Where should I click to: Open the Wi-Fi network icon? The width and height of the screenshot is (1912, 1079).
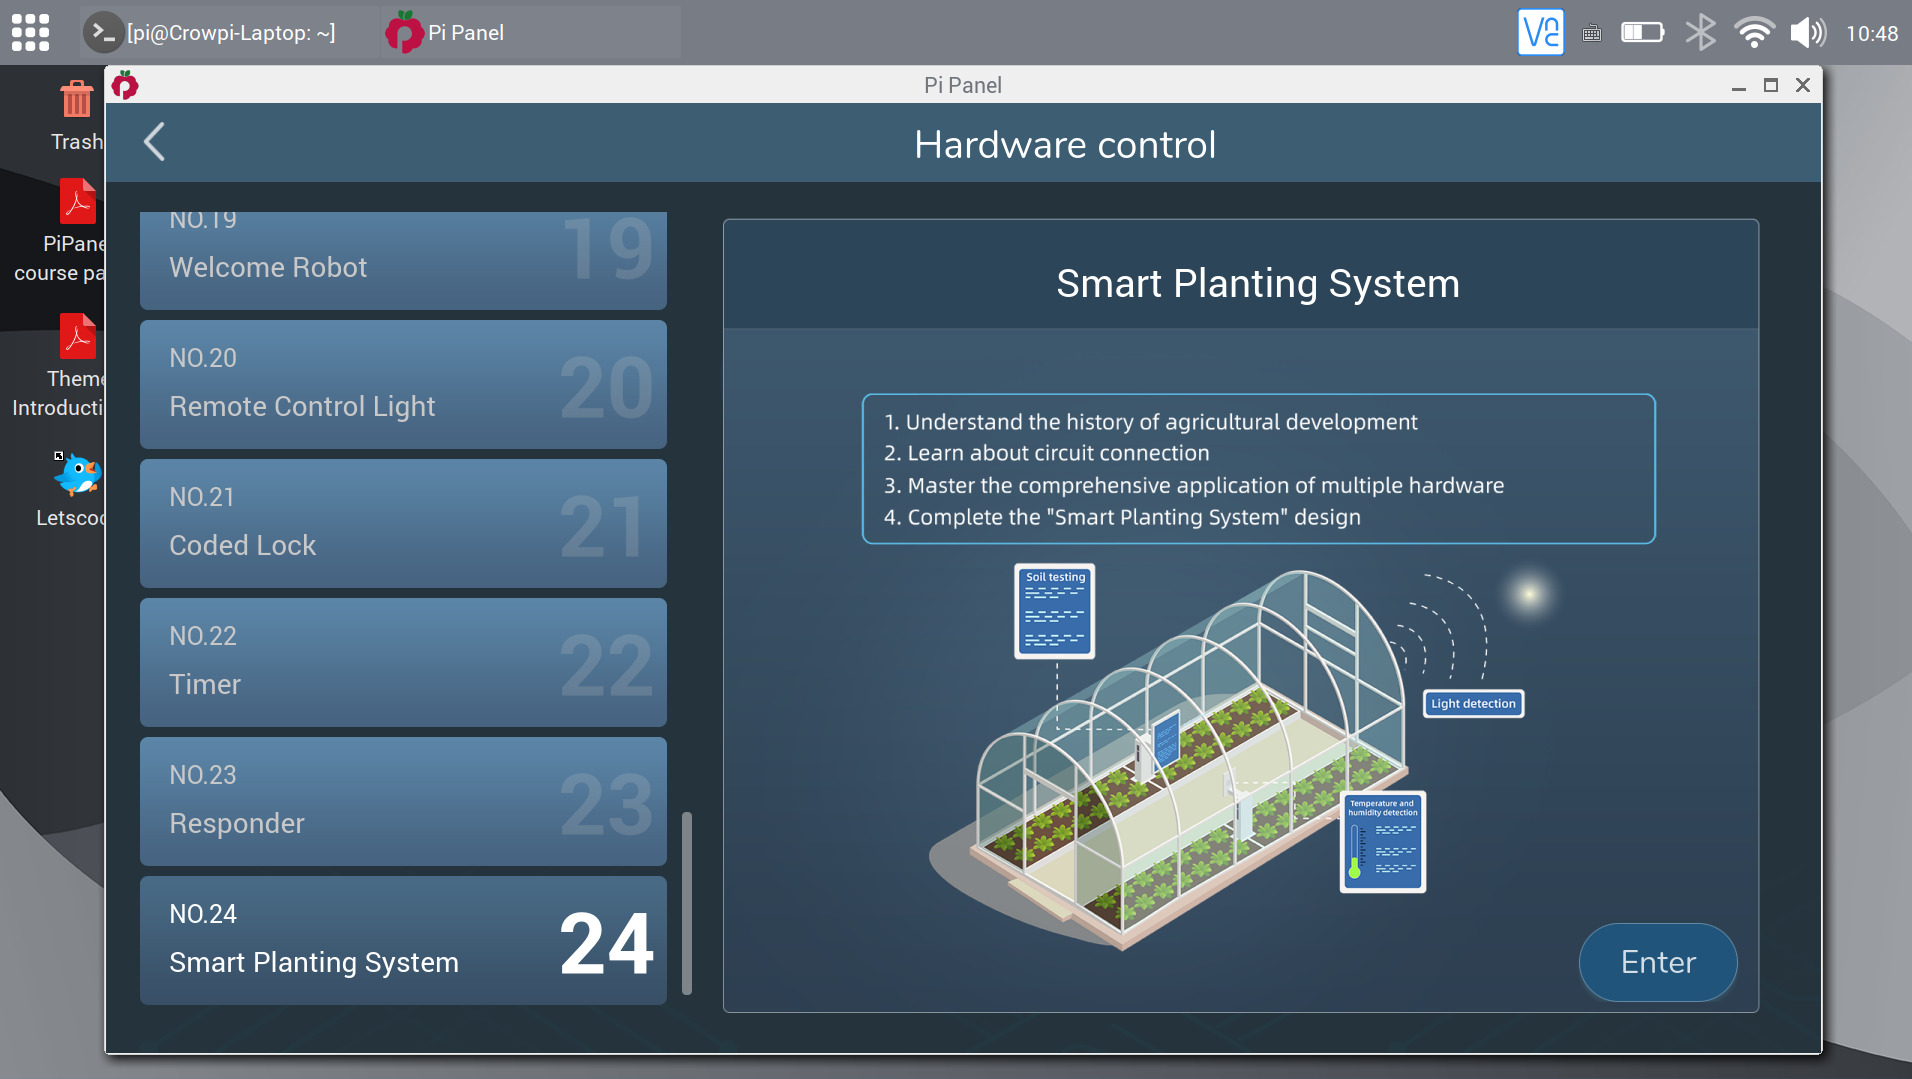1754,33
